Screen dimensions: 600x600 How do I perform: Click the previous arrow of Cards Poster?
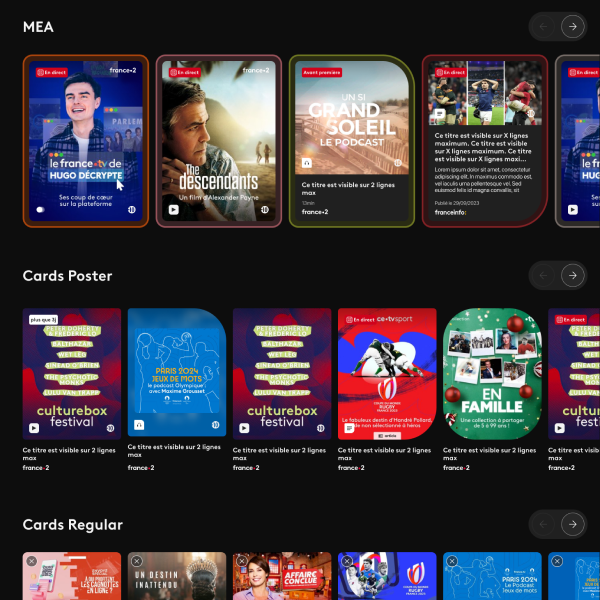click(543, 276)
